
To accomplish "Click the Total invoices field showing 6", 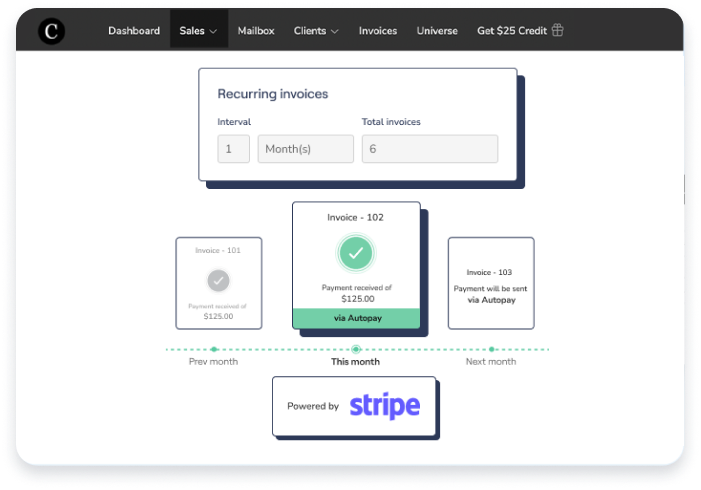I will (429, 149).
